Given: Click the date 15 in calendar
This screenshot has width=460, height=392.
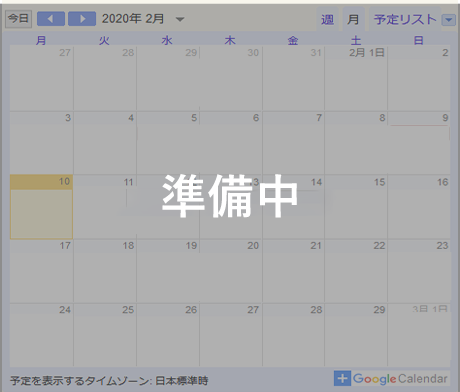Looking at the screenshot, I should click(x=379, y=182).
